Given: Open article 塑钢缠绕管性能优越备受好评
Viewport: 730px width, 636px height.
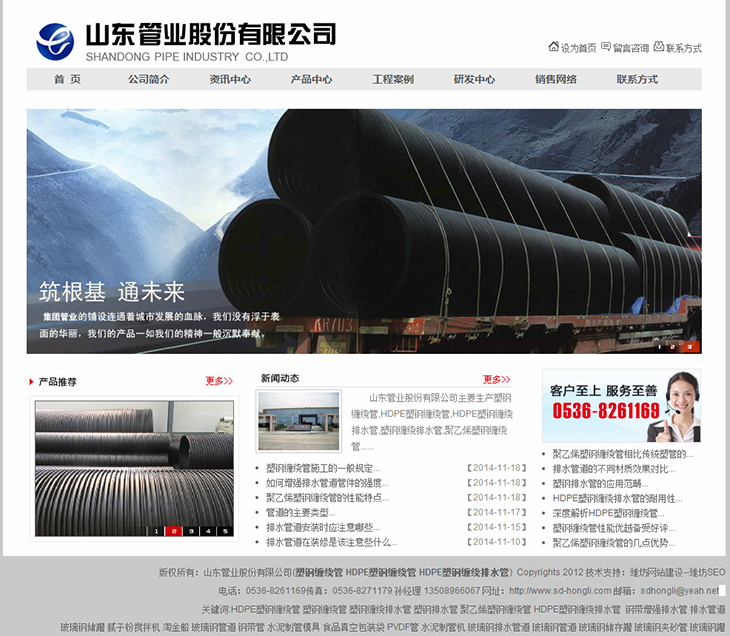Looking at the screenshot, I should pos(614,528).
